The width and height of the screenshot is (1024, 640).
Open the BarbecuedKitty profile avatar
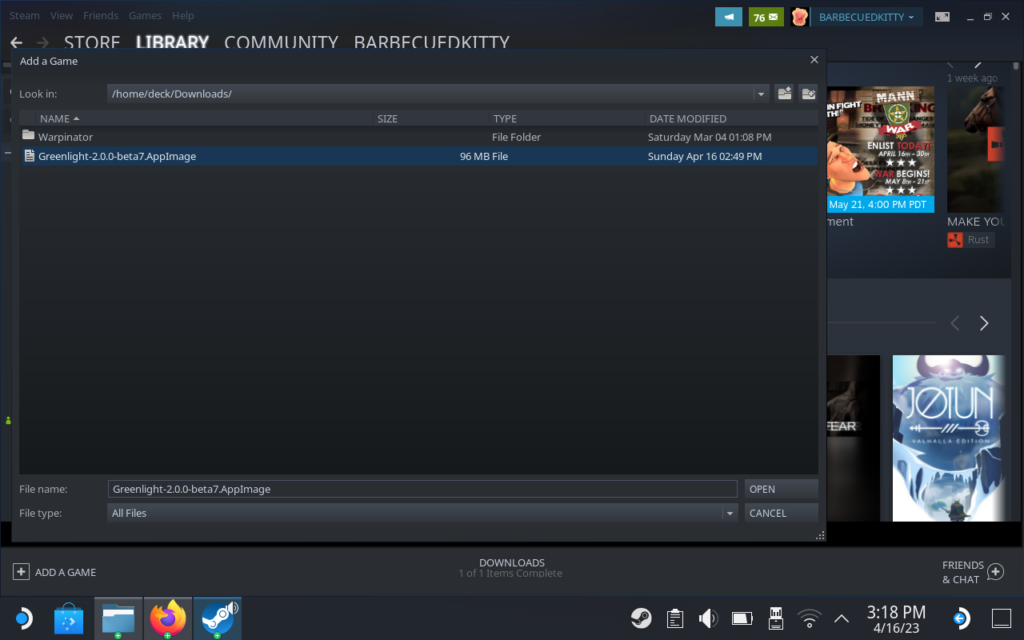coord(799,17)
